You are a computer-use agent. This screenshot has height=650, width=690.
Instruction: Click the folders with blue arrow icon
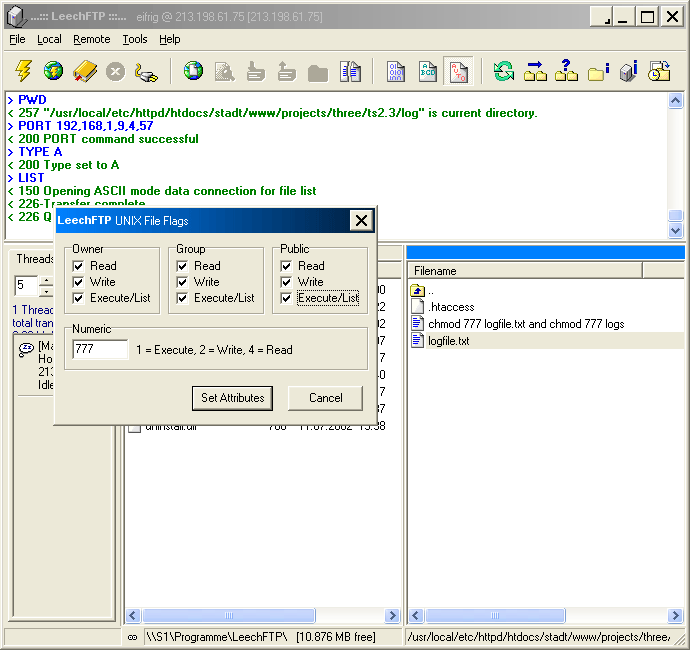[535, 71]
